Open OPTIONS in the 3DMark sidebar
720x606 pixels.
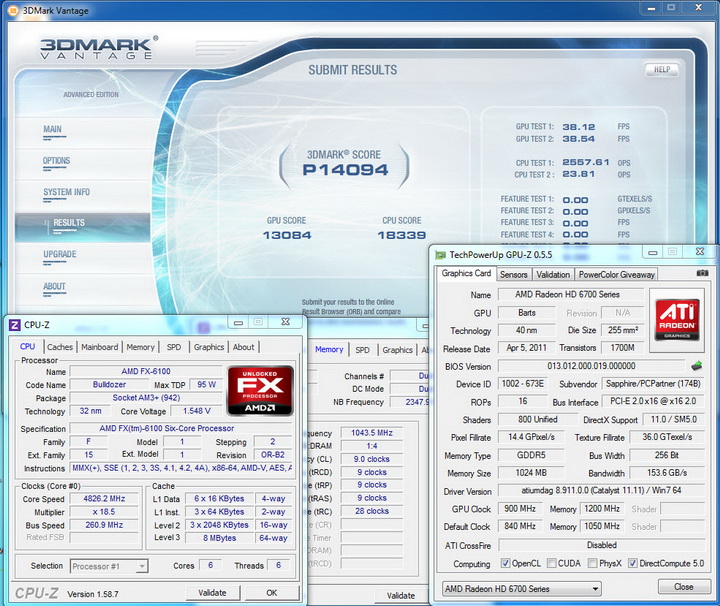click(56, 161)
